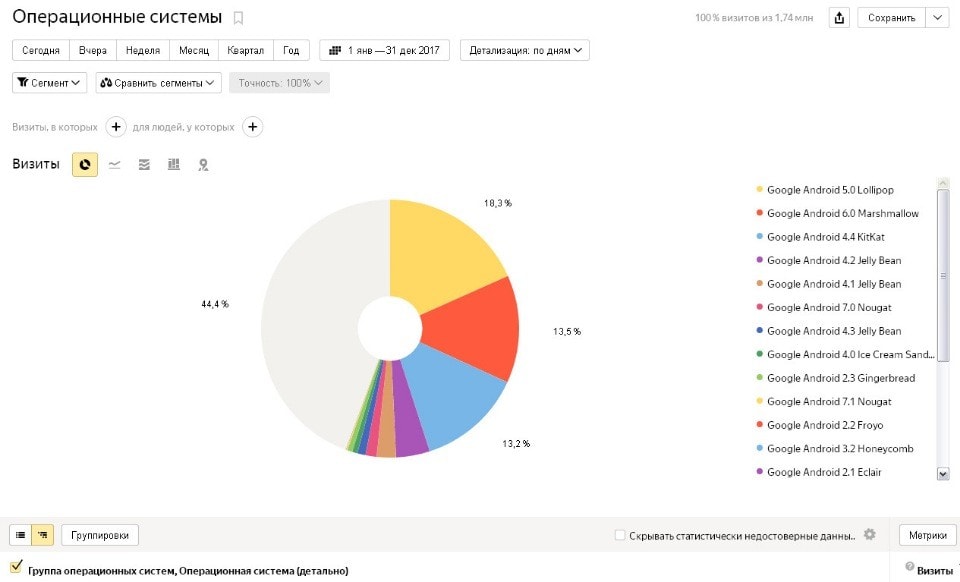This screenshot has height=582, width=960.
Task: Click legend entry Google Android 2.3 Gingerbread
Action: (841, 378)
